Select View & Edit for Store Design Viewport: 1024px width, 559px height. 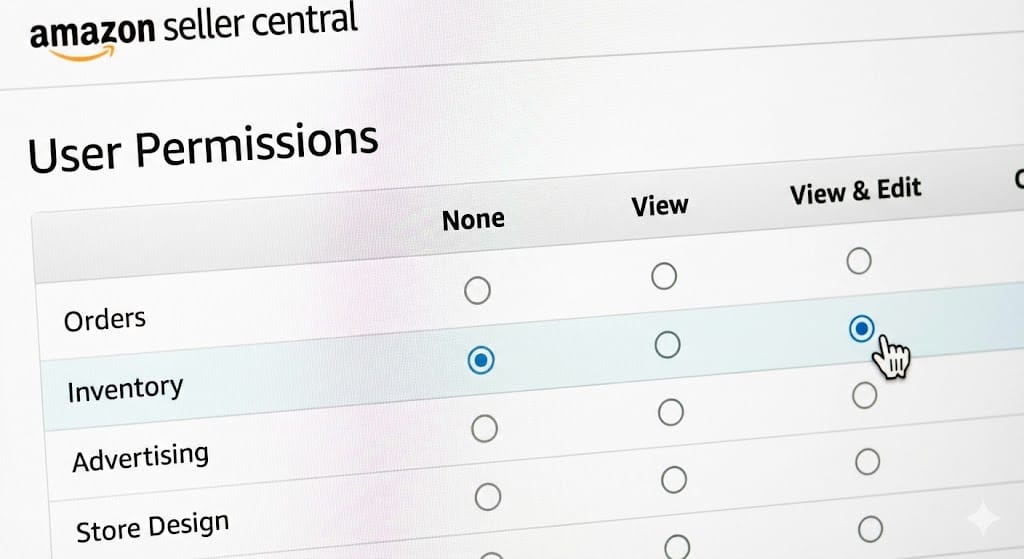[x=868, y=462]
